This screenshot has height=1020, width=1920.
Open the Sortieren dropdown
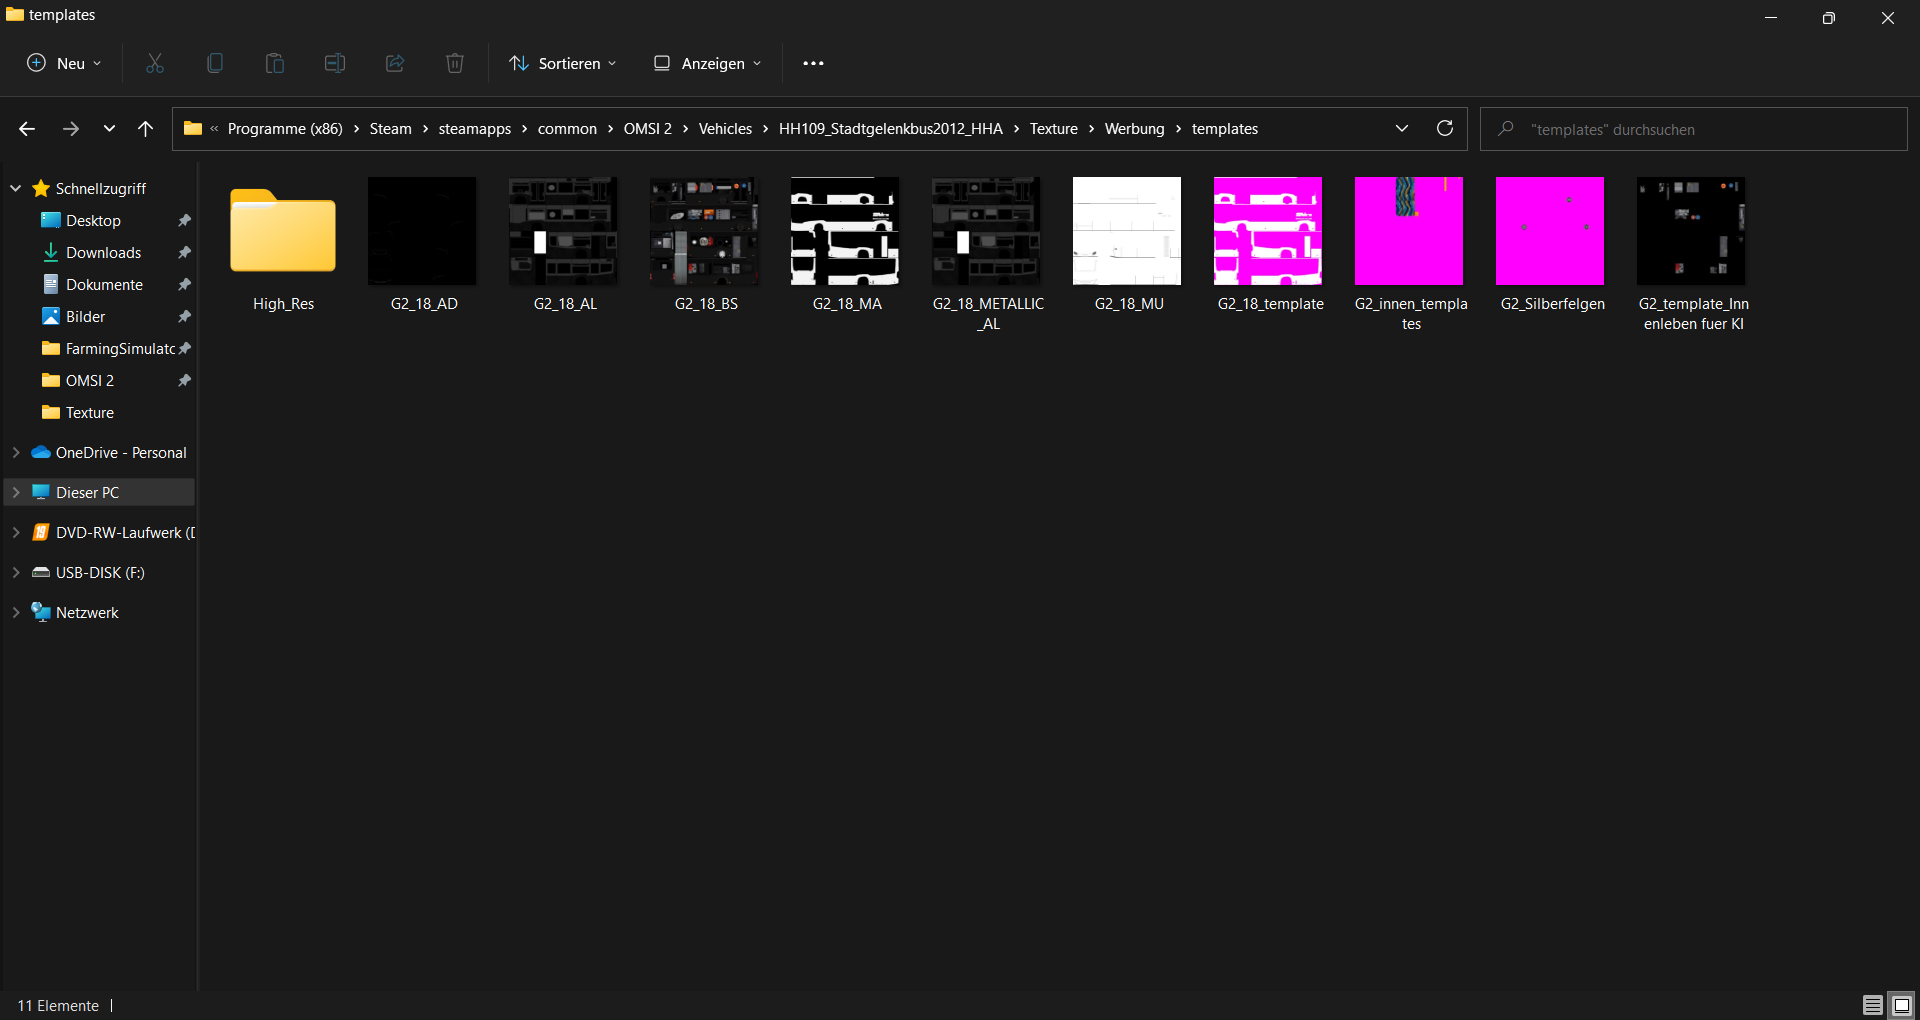(562, 63)
